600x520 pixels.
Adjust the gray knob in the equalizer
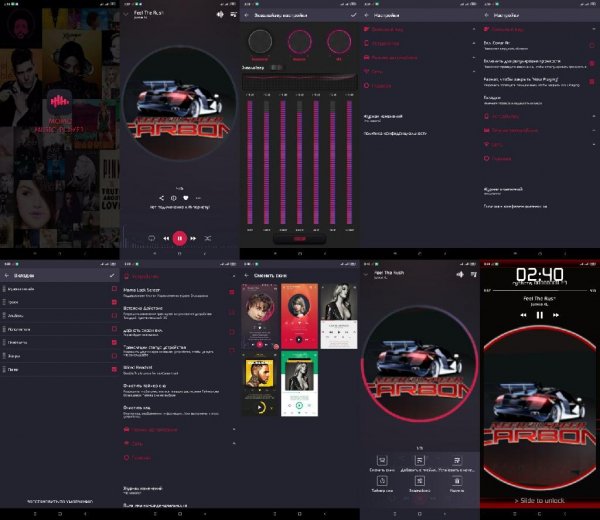tap(260, 41)
